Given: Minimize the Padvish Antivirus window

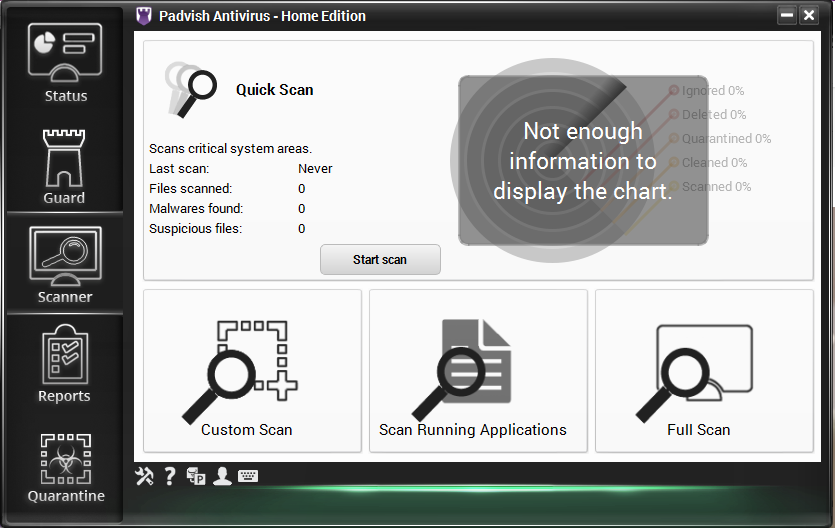Looking at the screenshot, I should pos(787,15).
